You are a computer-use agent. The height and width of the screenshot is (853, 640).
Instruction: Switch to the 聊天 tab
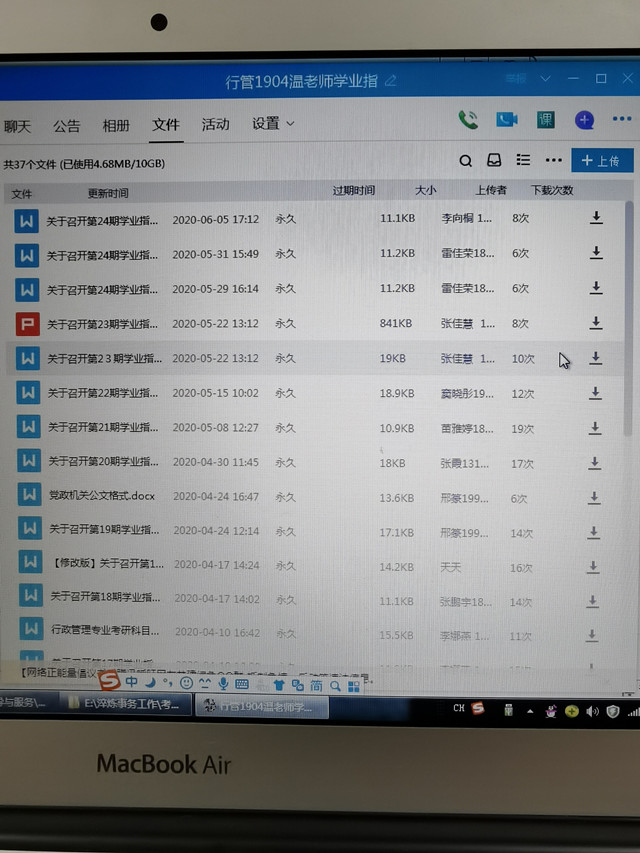17,125
